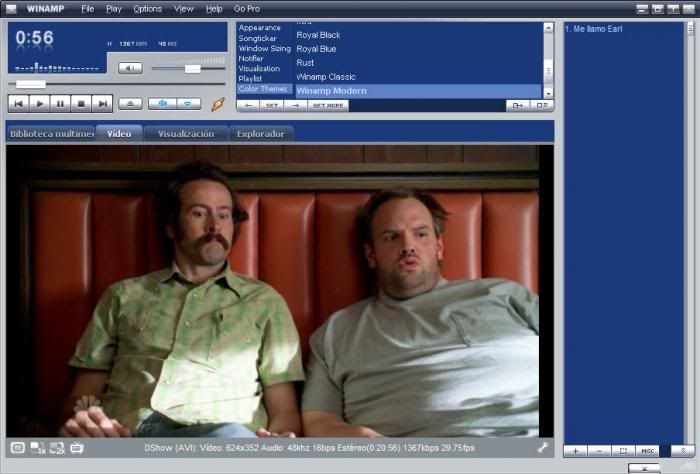
Task: Skip to the next track
Action: point(102,104)
